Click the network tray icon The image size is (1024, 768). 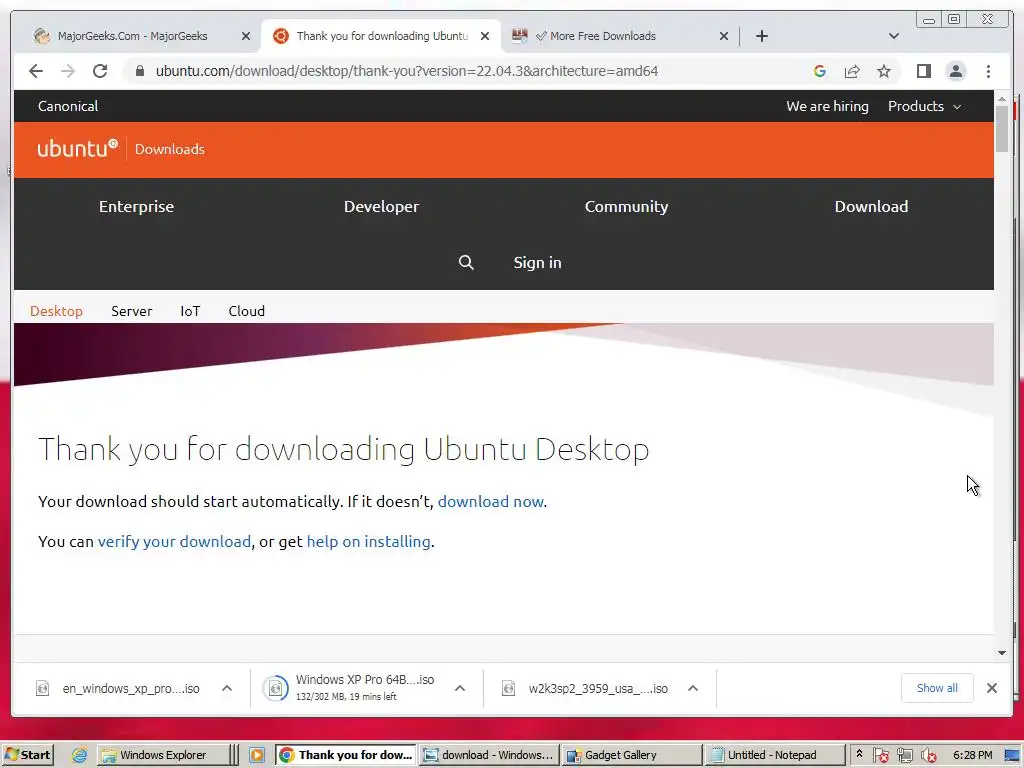904,756
